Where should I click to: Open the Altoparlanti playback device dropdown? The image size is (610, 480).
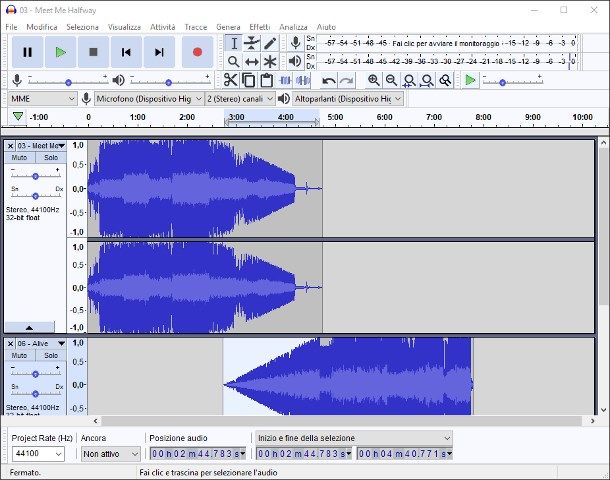pos(348,99)
